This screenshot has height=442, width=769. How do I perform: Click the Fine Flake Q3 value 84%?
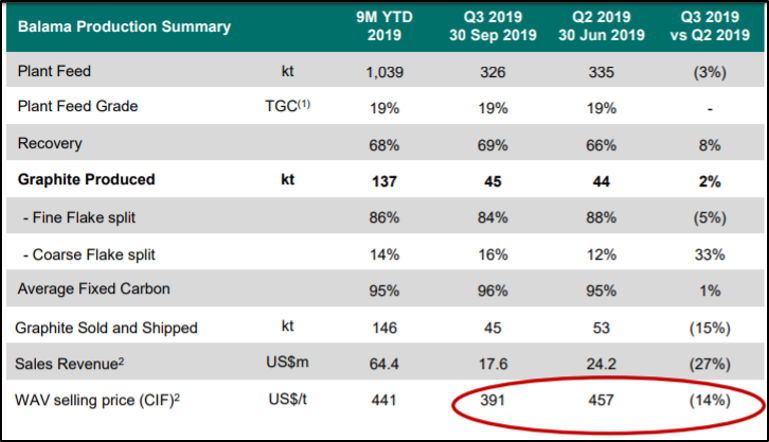tap(493, 218)
